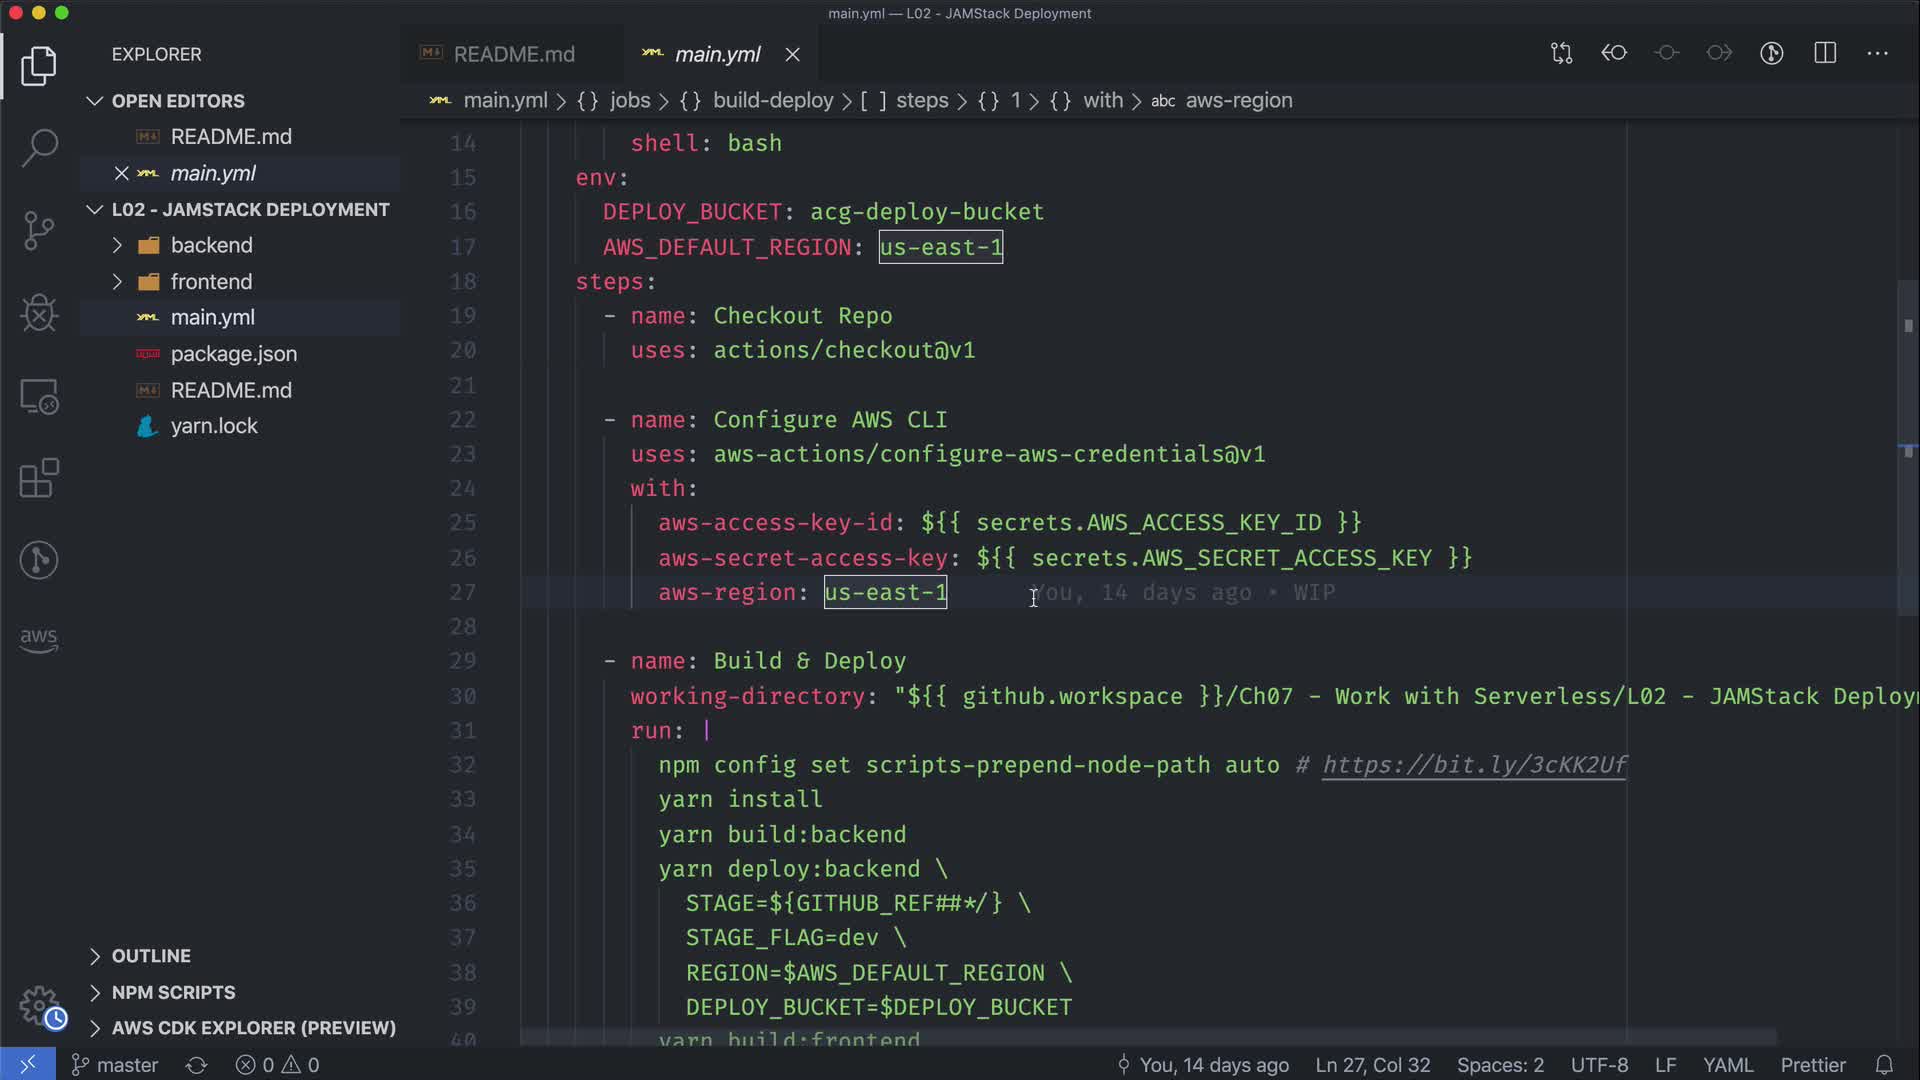The image size is (1920, 1080).
Task: Open the AWS Toolkit panel
Action: 39,640
